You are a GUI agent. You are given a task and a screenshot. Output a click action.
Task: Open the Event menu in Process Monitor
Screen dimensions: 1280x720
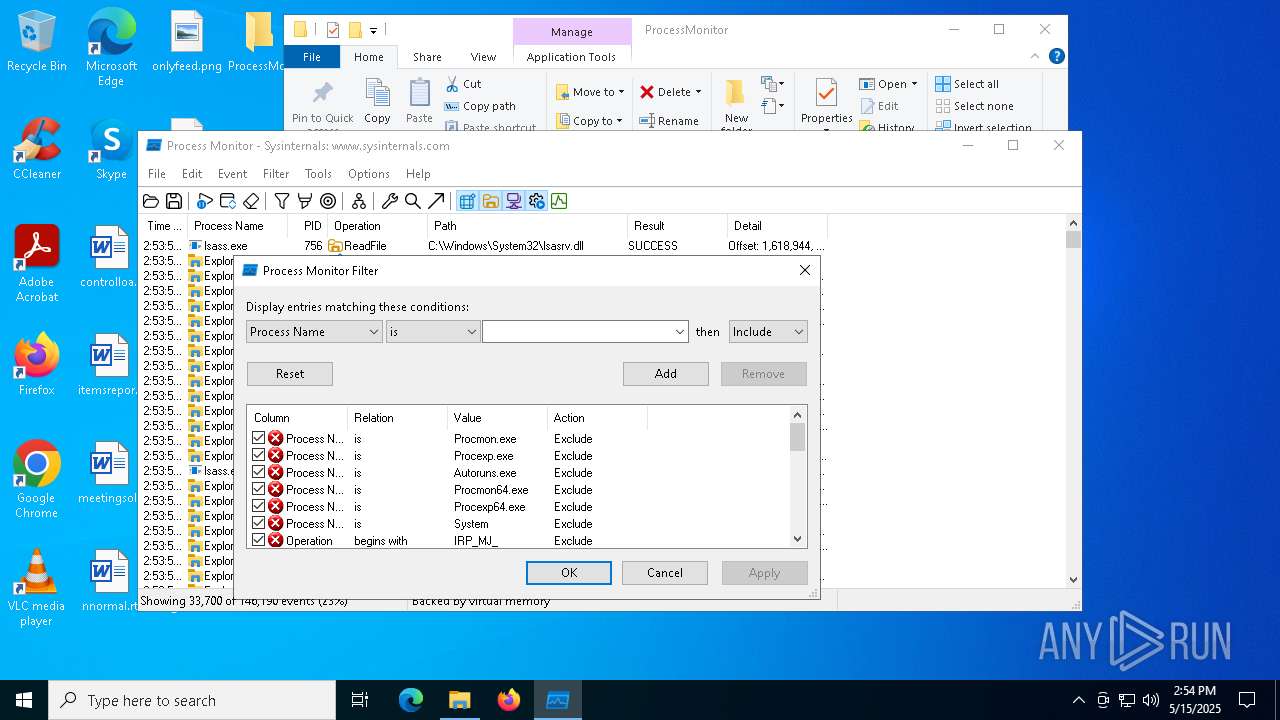coord(232,174)
